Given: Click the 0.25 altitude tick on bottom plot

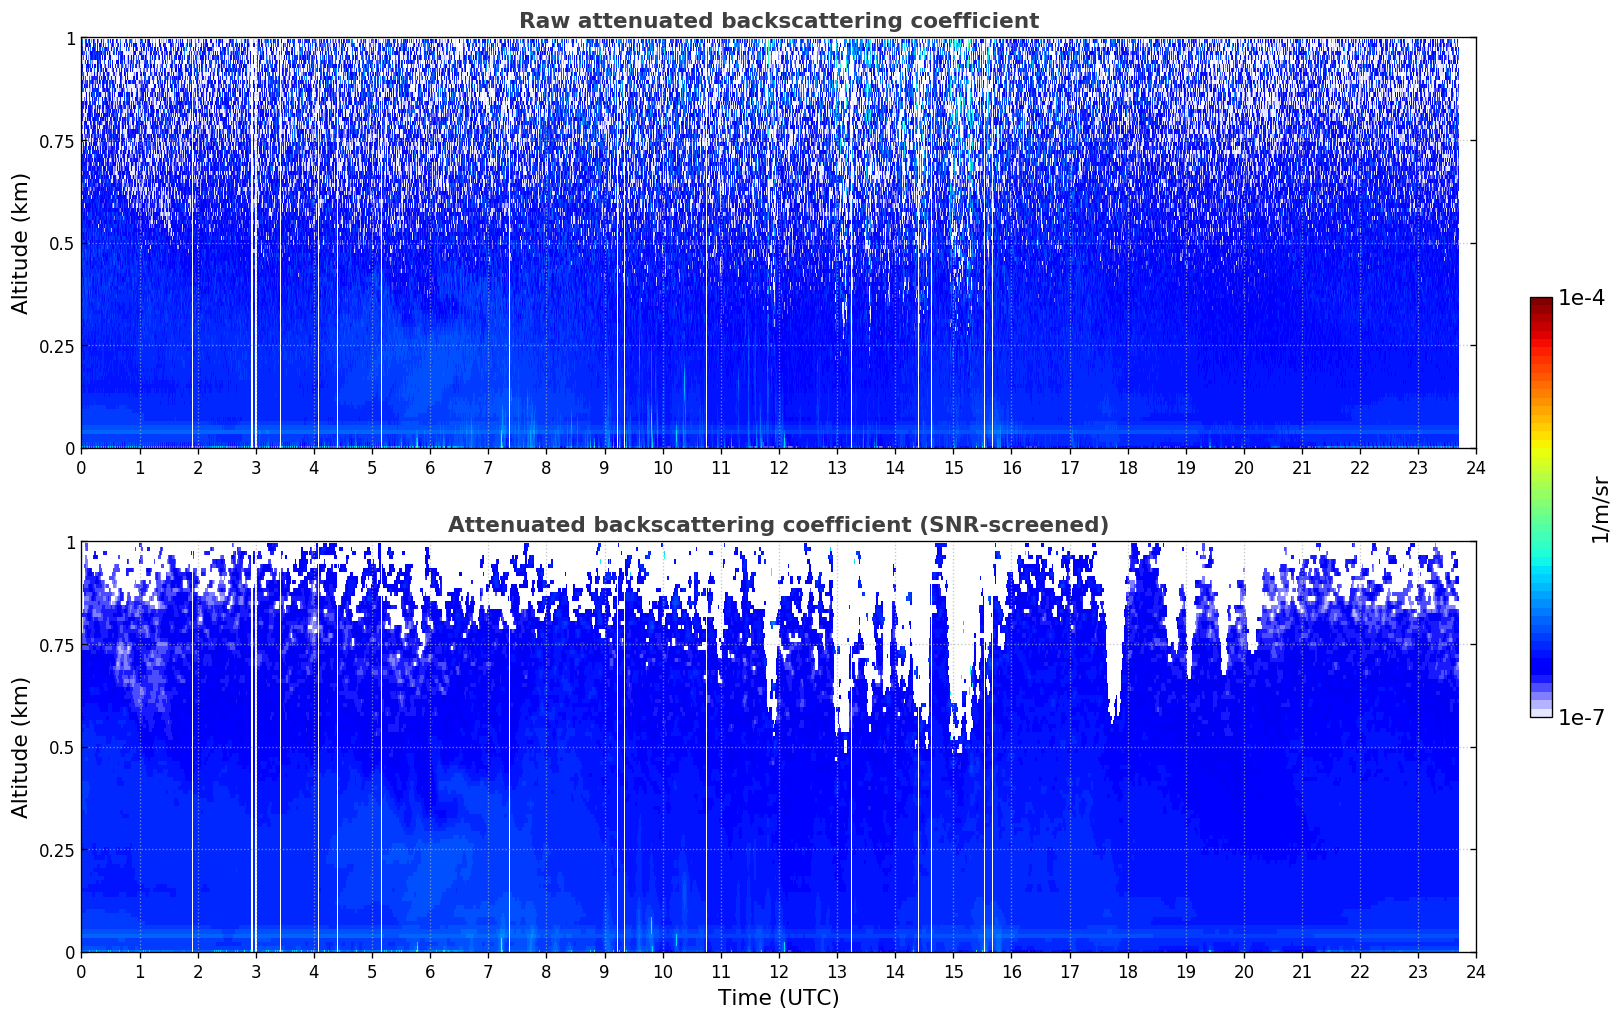Looking at the screenshot, I should point(55,850).
